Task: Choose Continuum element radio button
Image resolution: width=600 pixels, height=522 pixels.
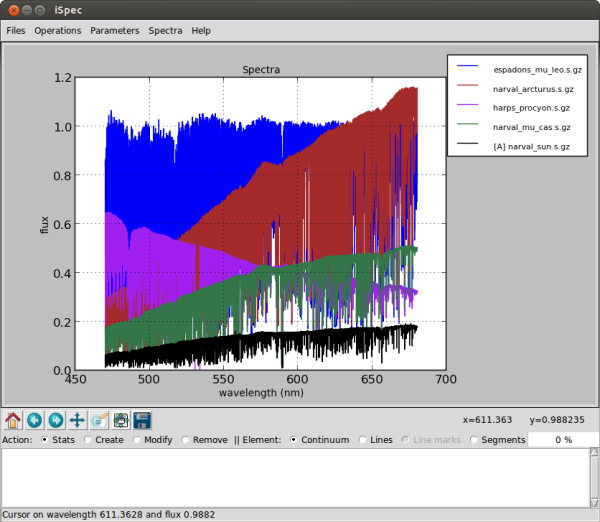Action: click(293, 440)
